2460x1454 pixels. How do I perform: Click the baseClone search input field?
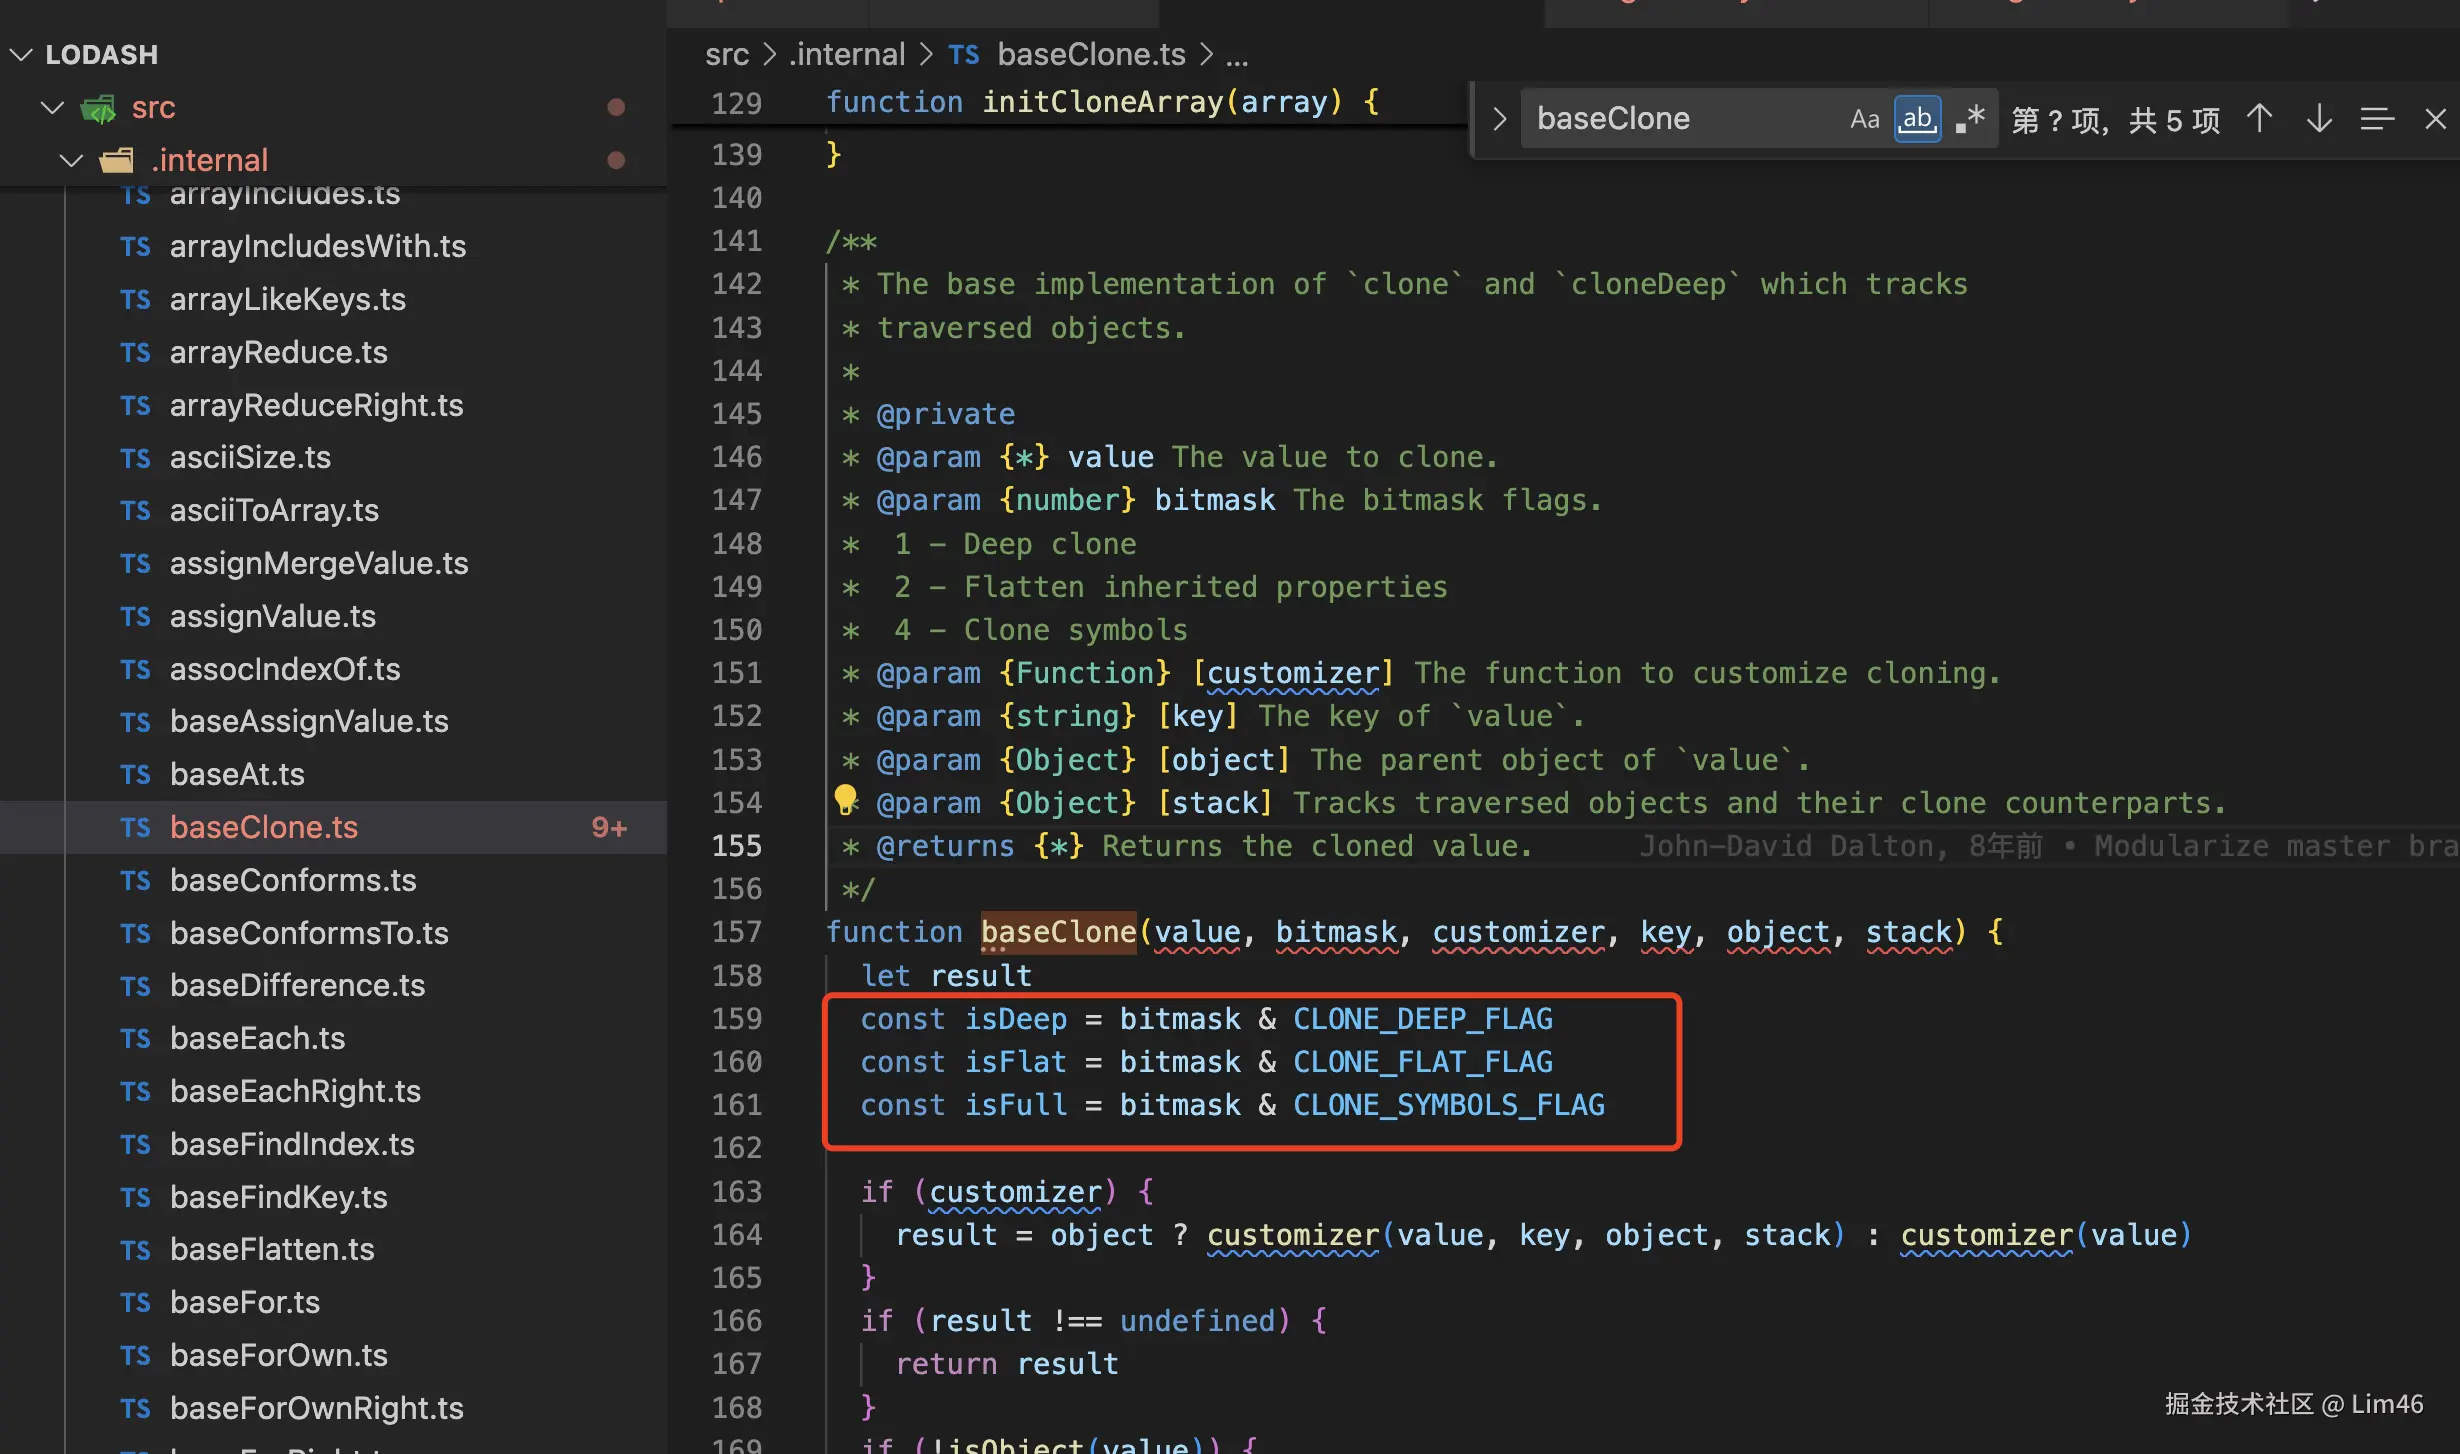(x=1680, y=119)
